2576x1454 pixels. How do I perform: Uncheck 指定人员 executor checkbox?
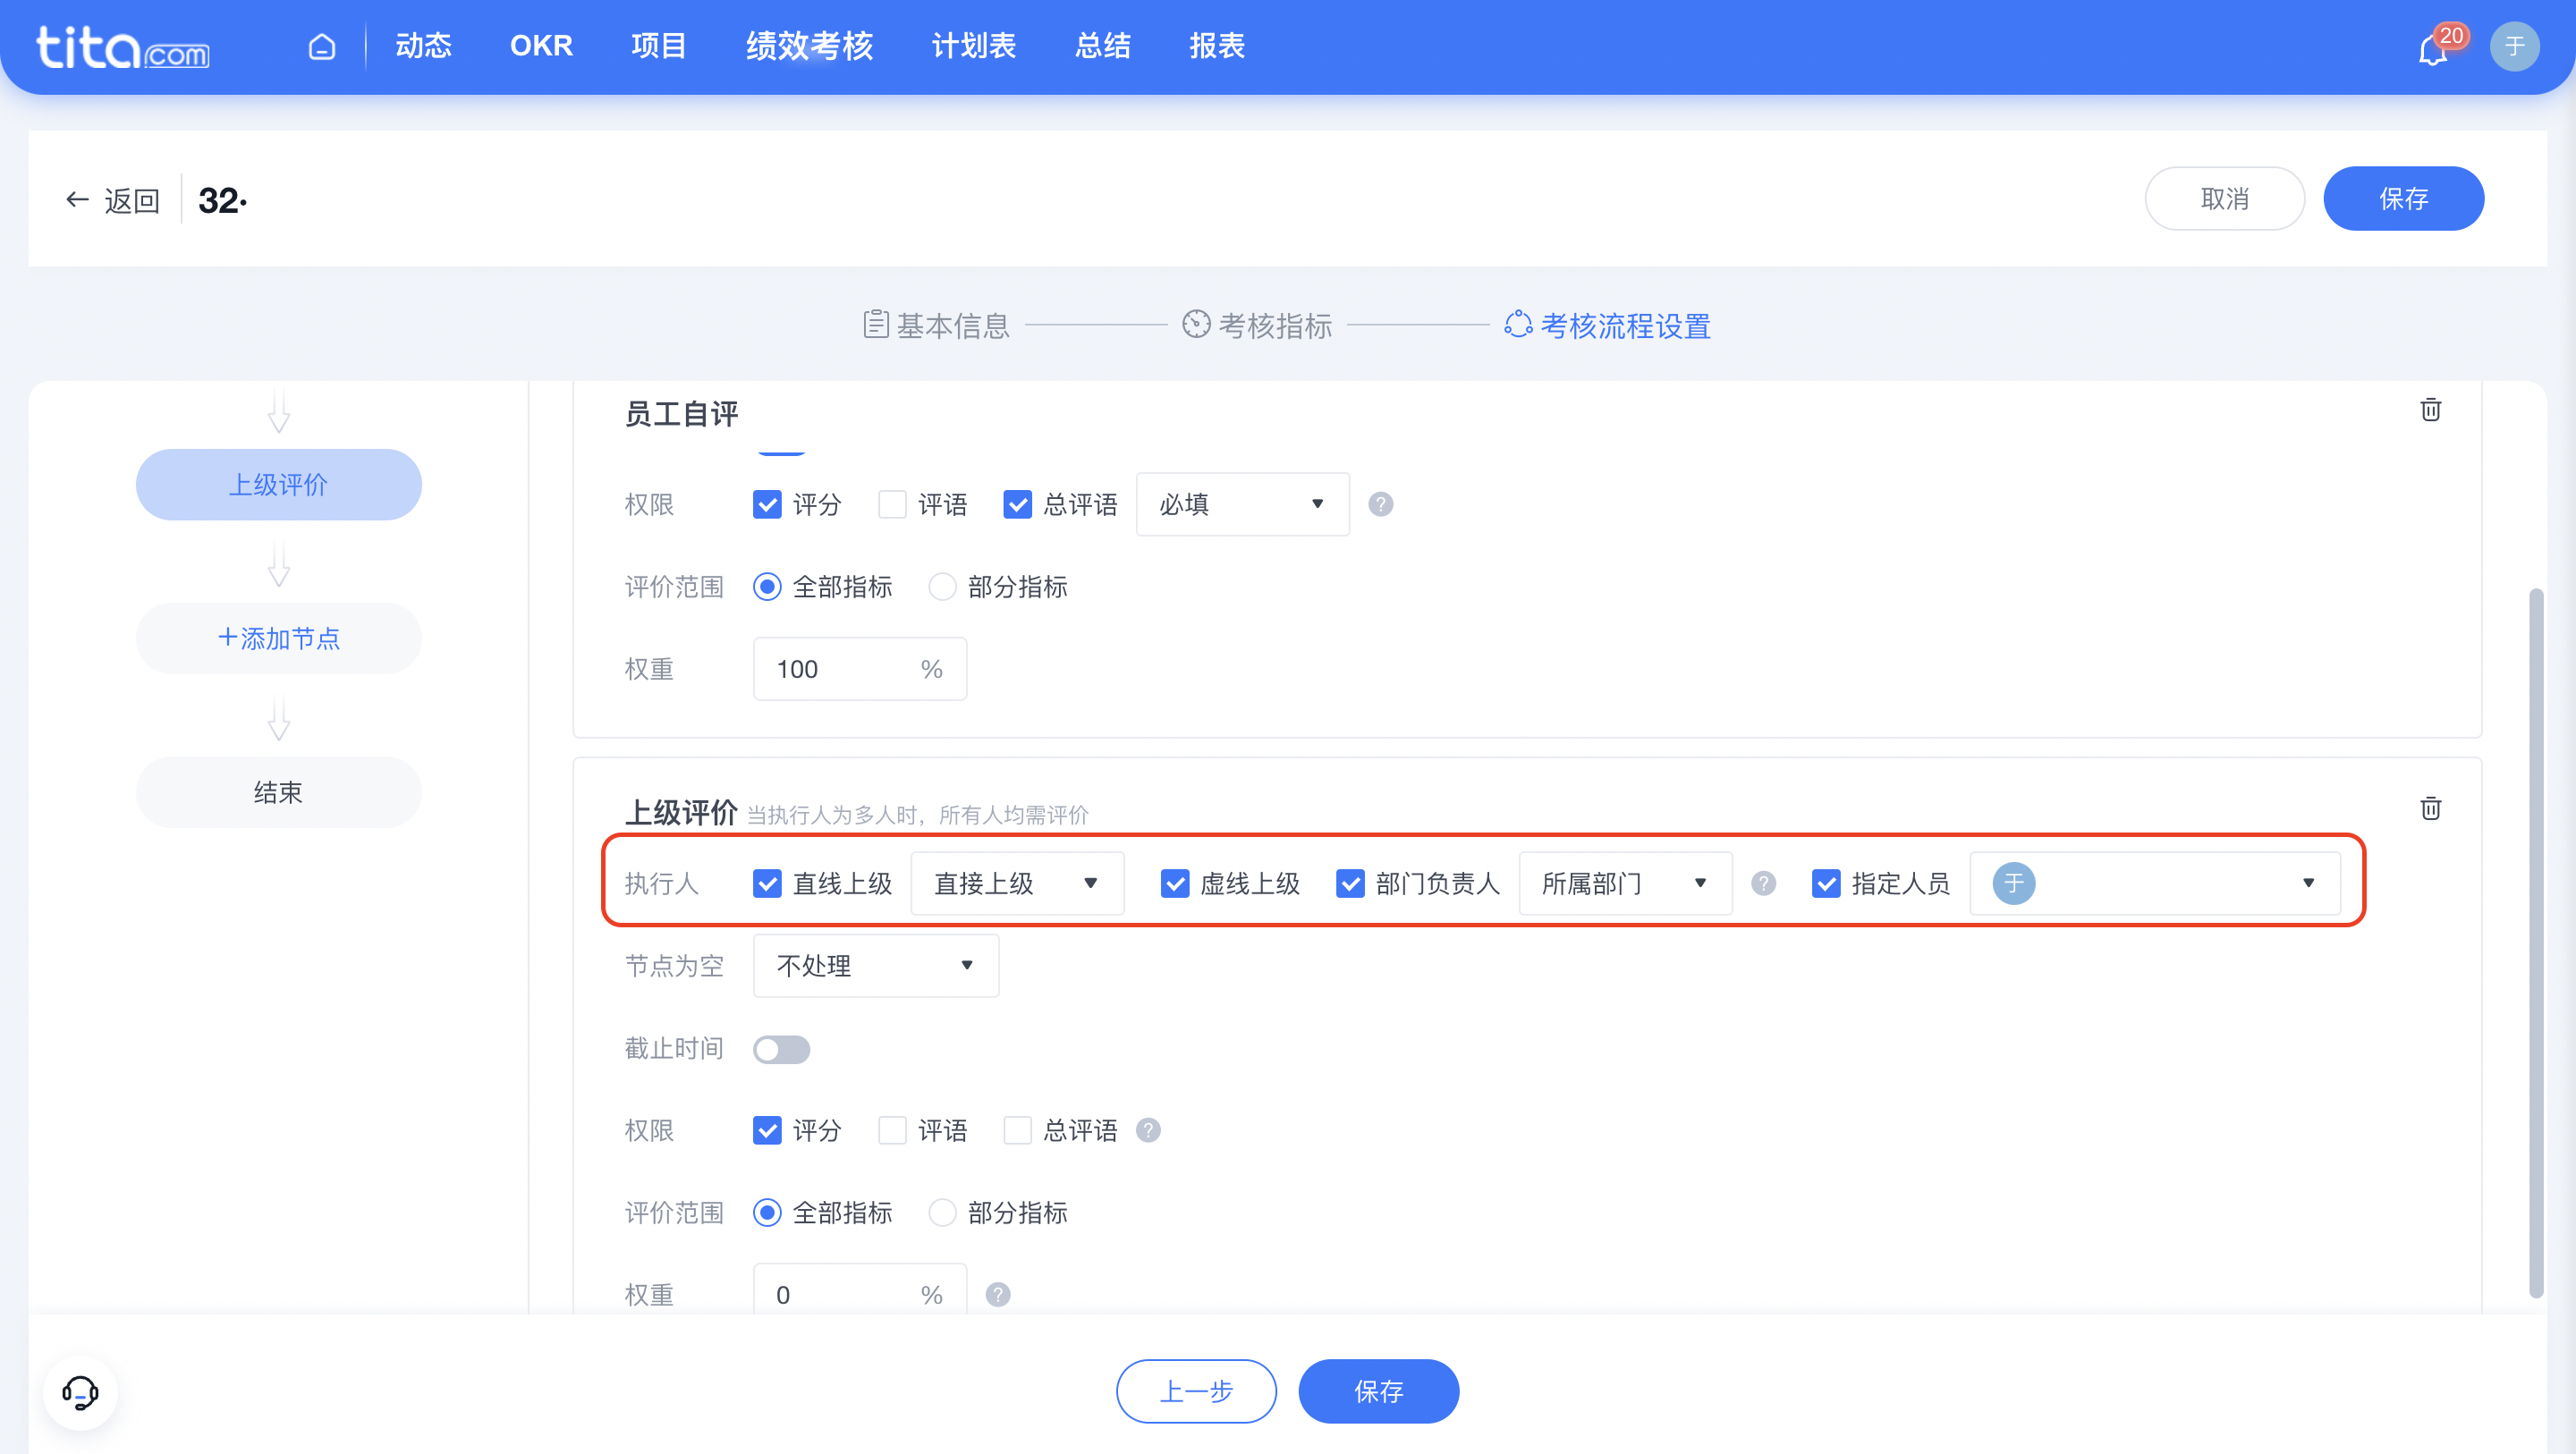tap(1826, 883)
